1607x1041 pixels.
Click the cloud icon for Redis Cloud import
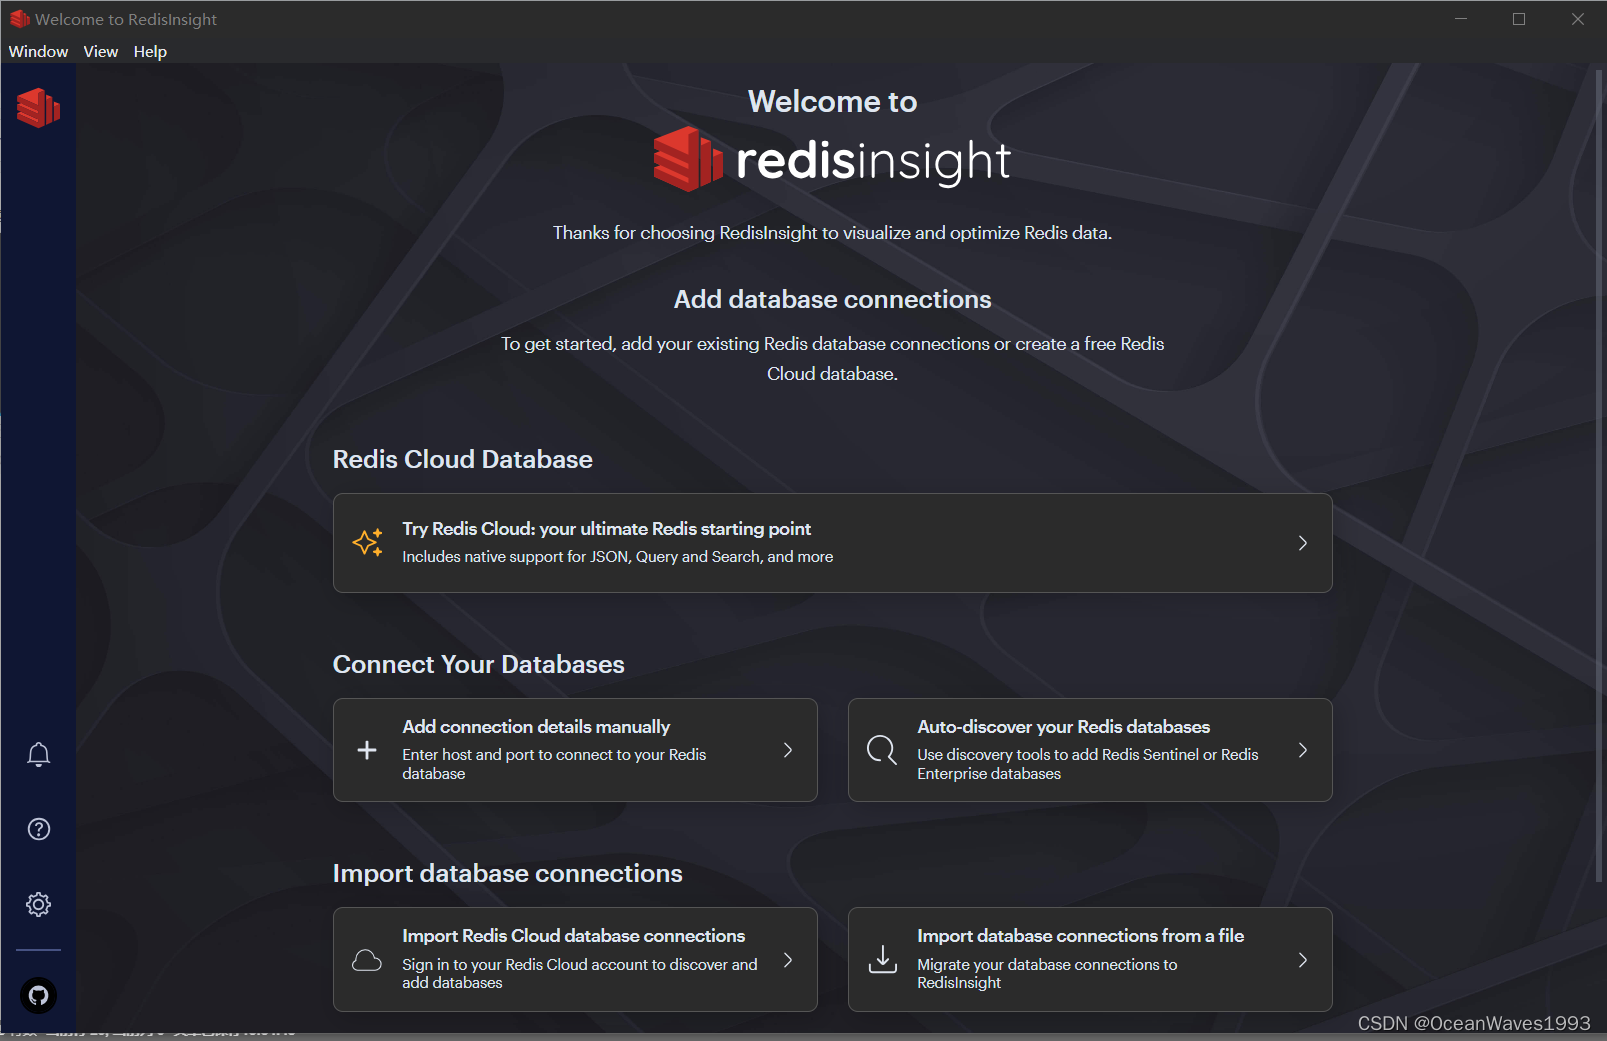(x=367, y=960)
